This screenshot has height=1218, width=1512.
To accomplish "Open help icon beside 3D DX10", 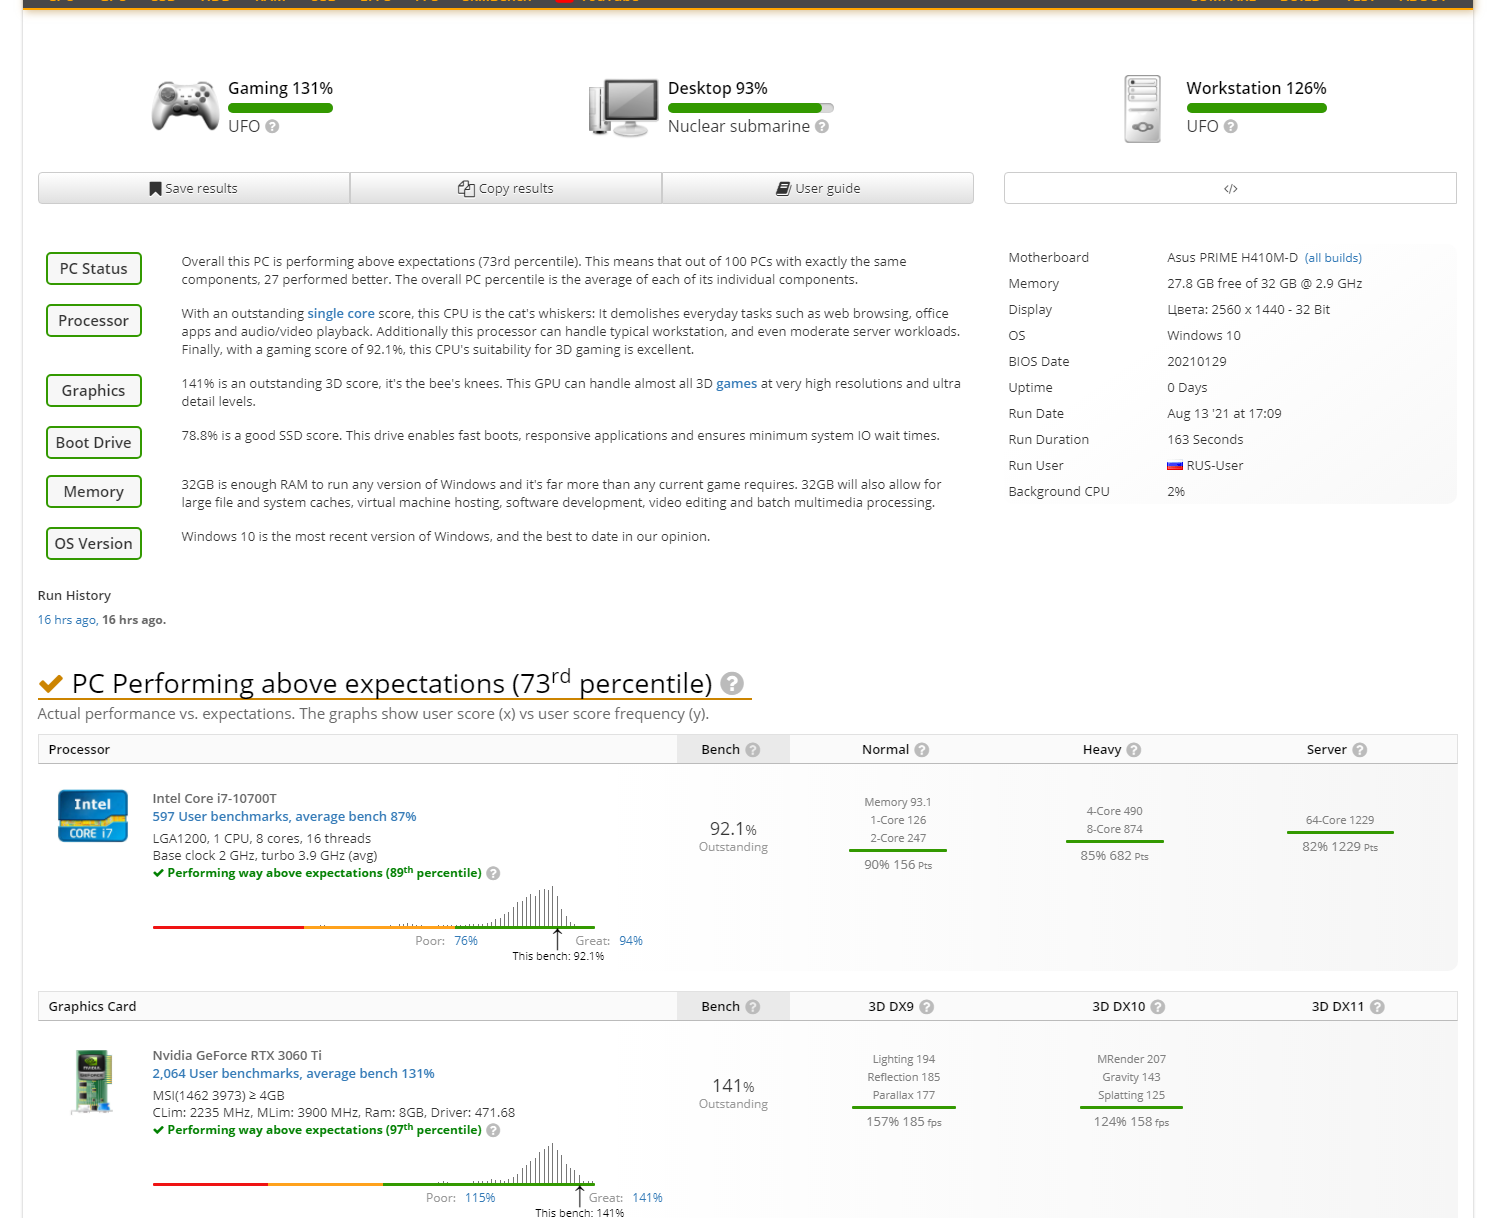I will pyautogui.click(x=1158, y=1007).
